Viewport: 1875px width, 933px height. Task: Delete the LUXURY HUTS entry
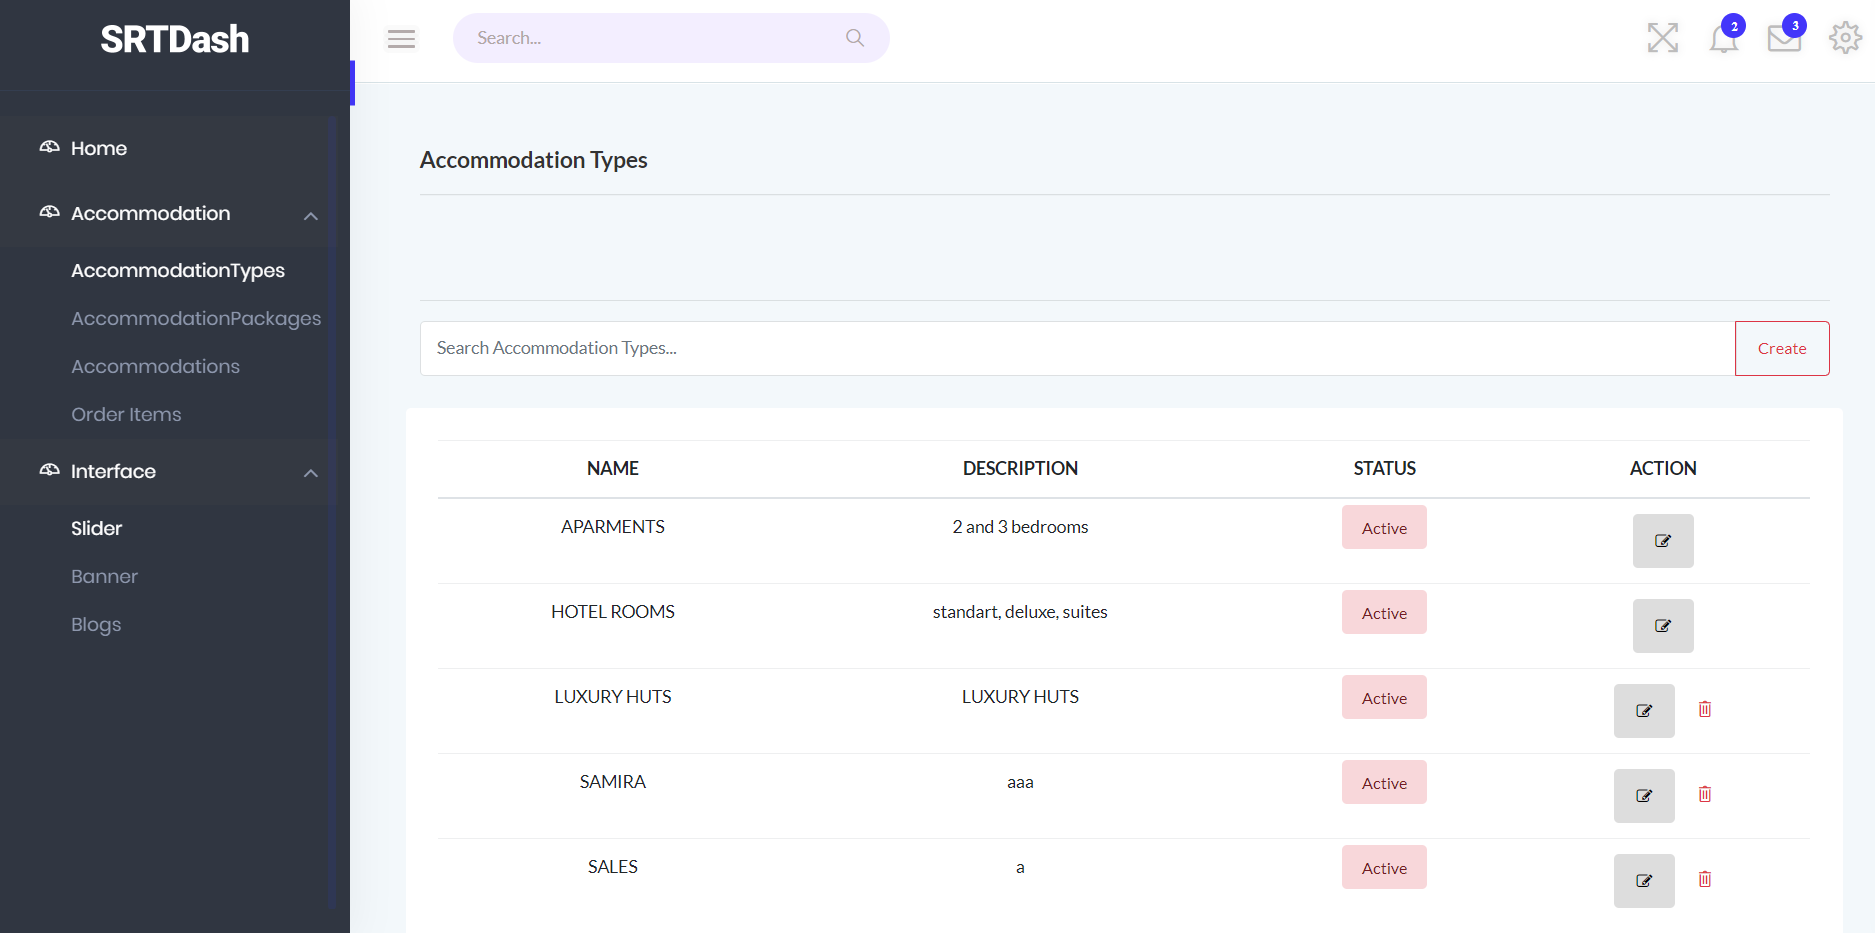pyautogui.click(x=1705, y=709)
